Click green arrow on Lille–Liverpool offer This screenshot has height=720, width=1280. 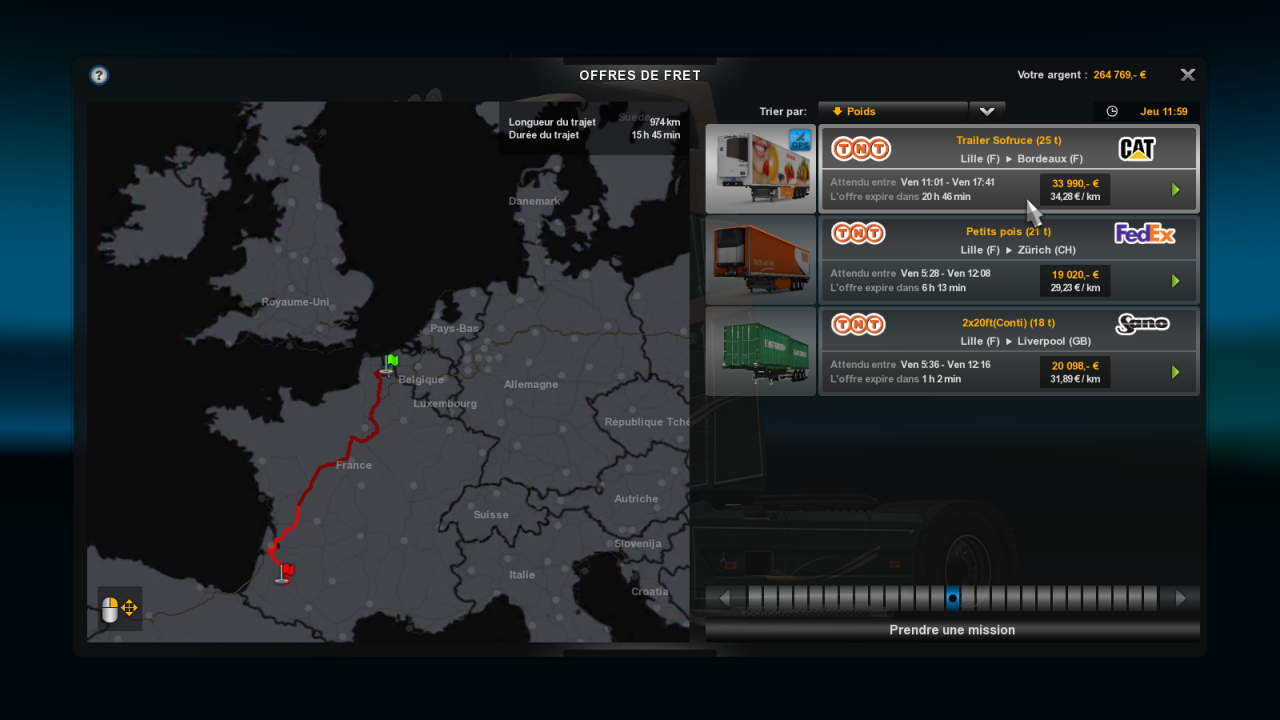pos(1176,372)
